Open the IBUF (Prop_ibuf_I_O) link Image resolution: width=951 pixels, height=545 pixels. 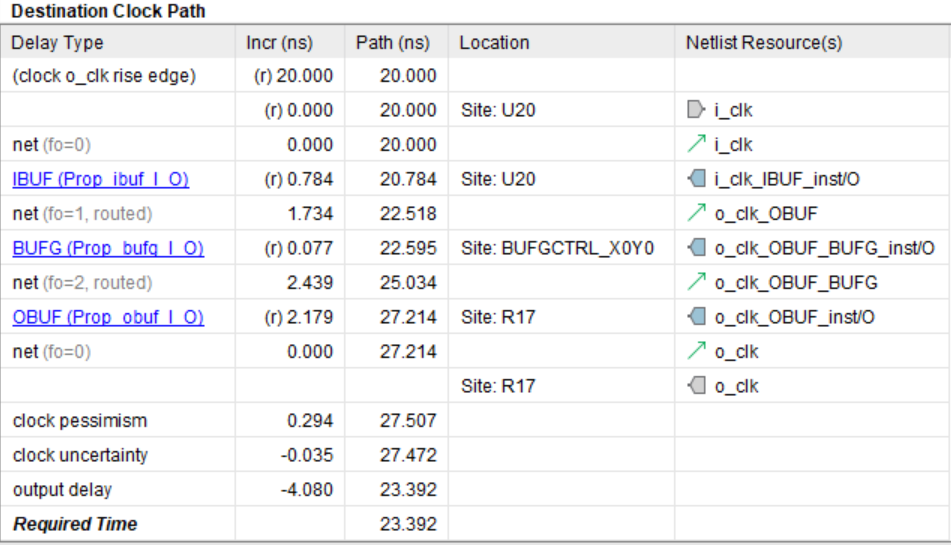pyautogui.click(x=100, y=180)
